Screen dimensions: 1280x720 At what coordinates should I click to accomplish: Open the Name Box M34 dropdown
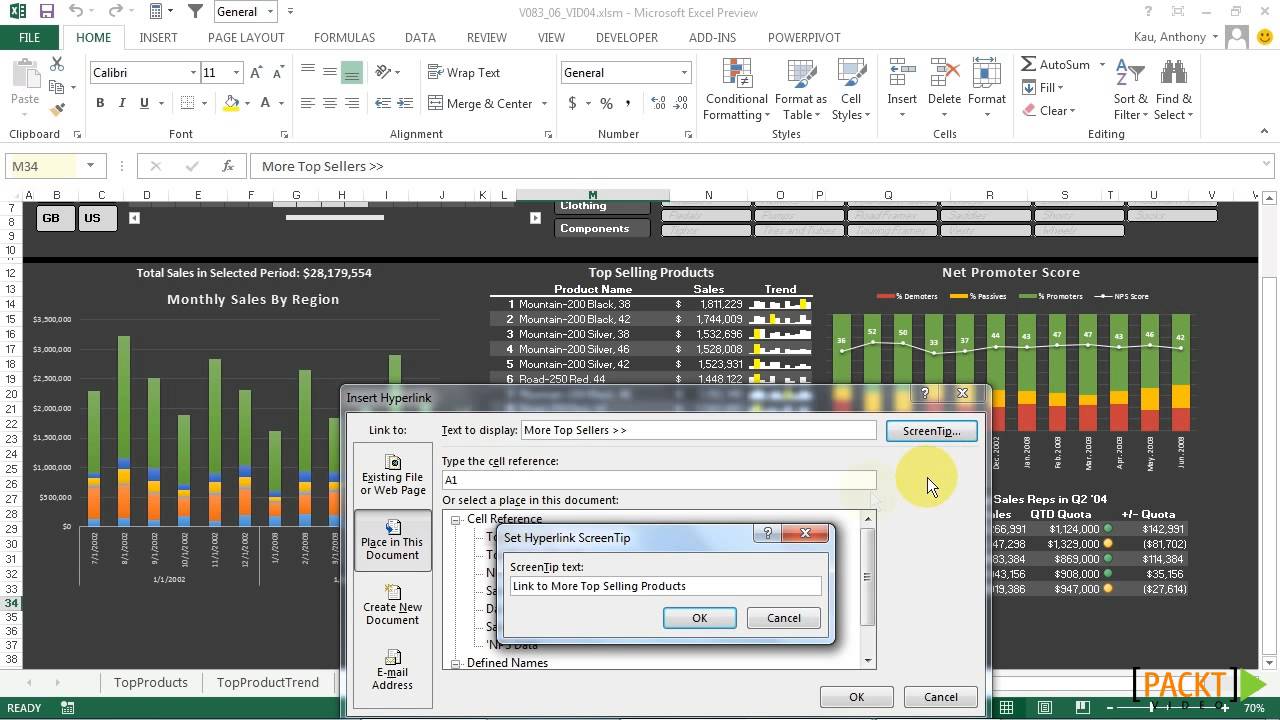click(90, 166)
